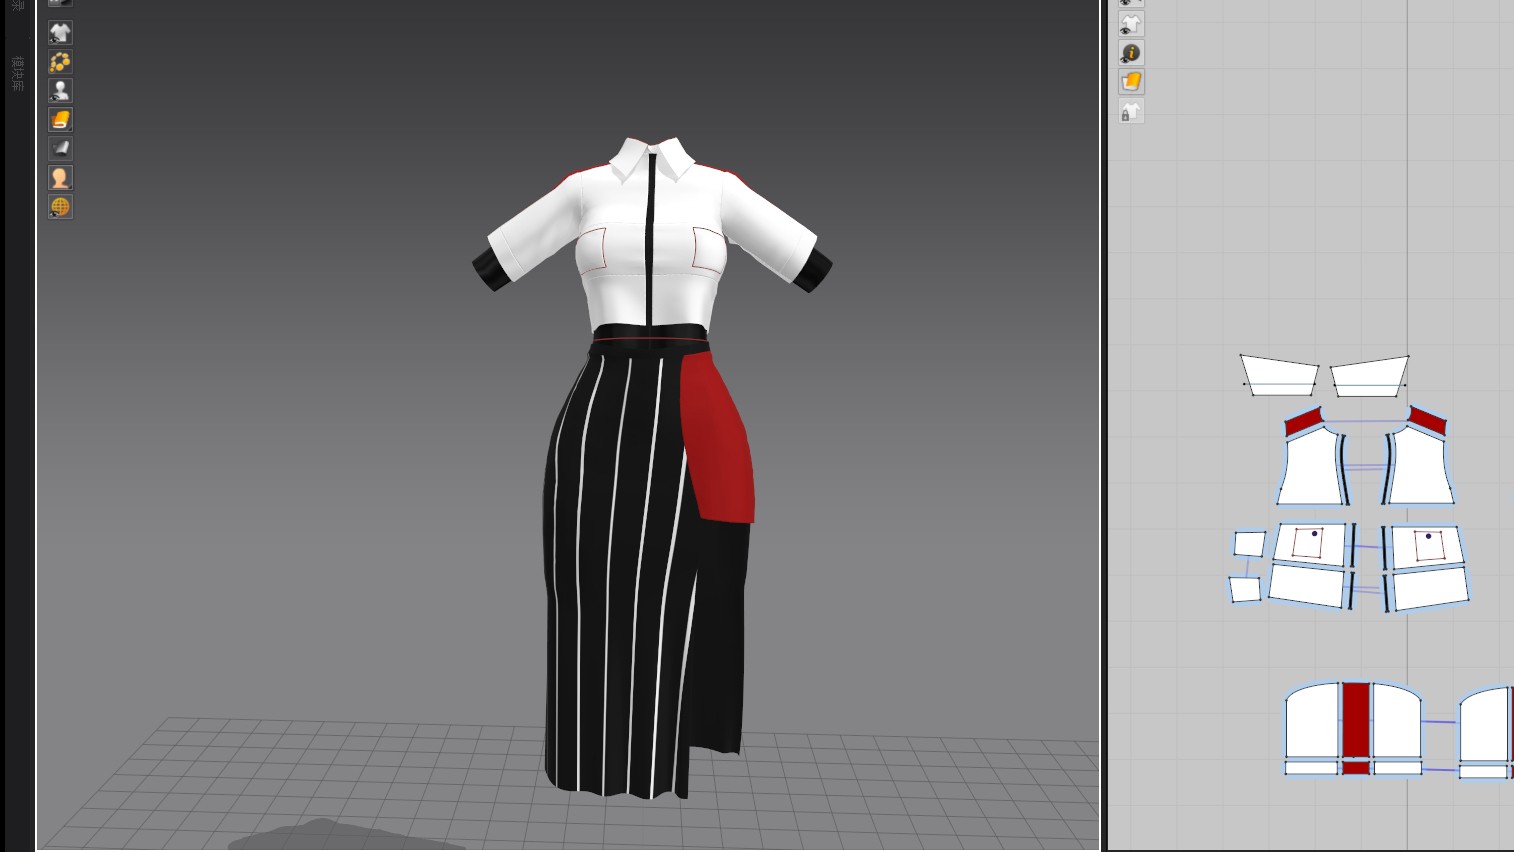Toggle the orange globe environment display icon
This screenshot has width=1514, height=852.
[60, 207]
